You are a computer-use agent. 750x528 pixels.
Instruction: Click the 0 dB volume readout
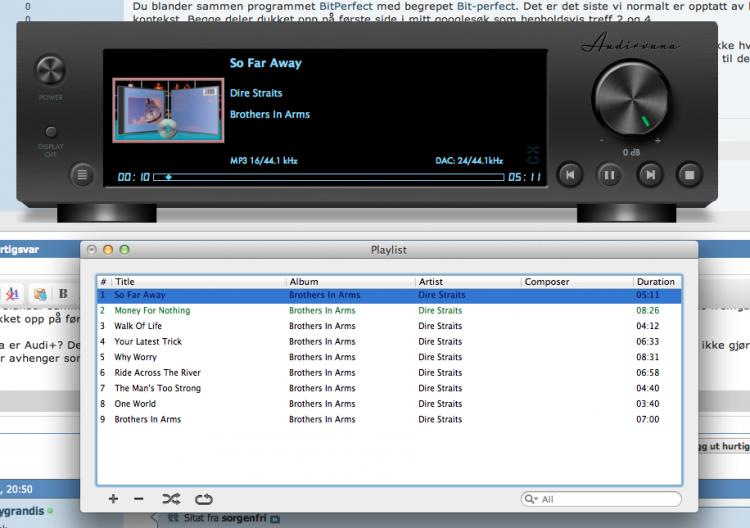tap(631, 152)
